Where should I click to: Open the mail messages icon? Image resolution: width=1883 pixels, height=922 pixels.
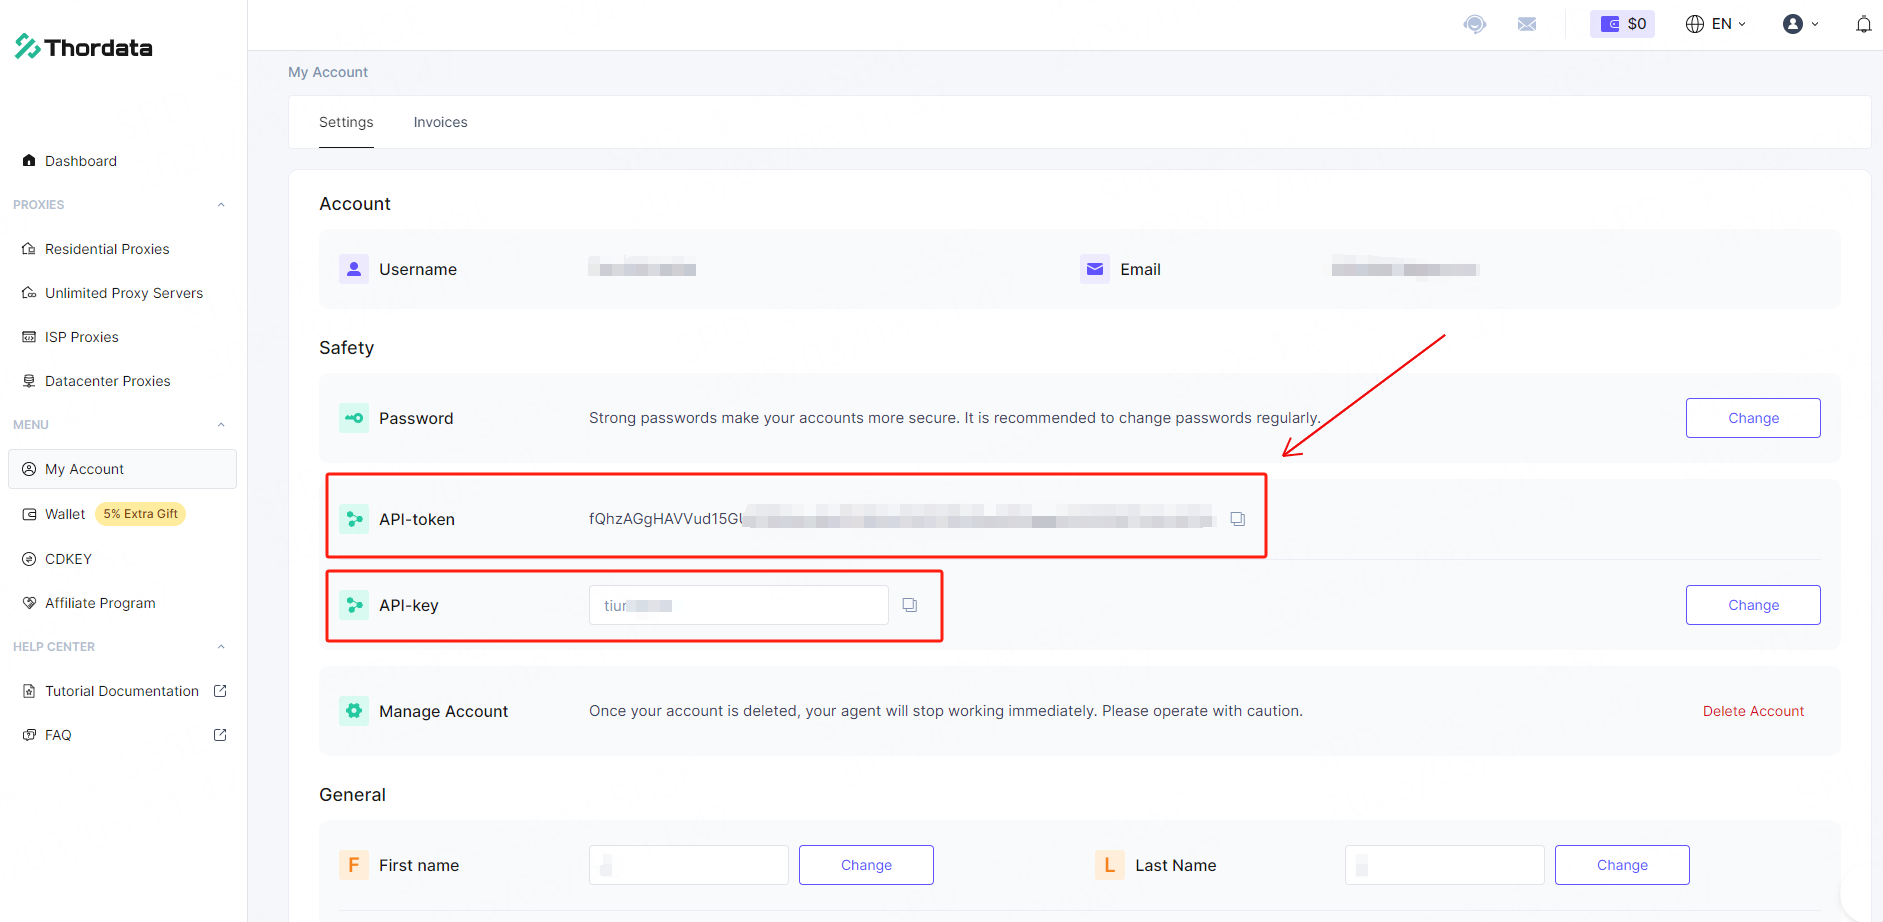coord(1526,24)
